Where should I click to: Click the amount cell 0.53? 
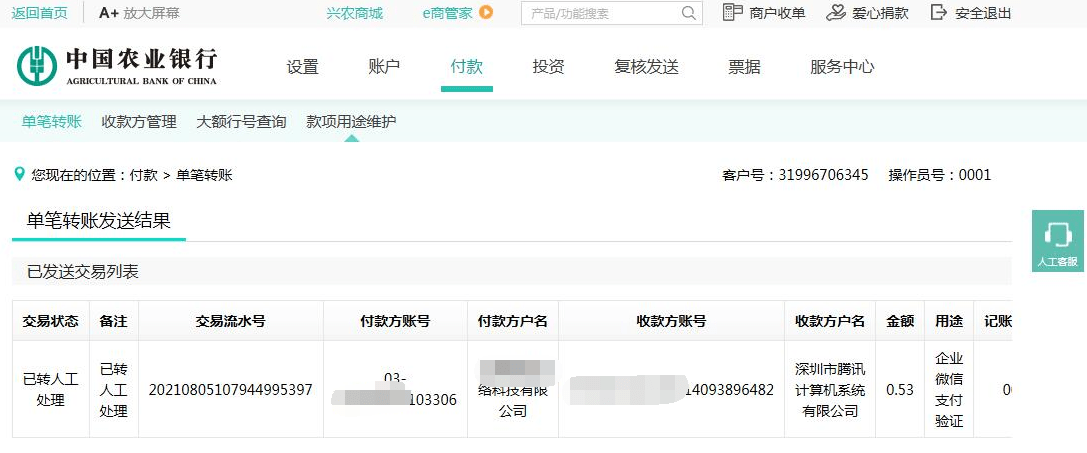[x=900, y=390]
